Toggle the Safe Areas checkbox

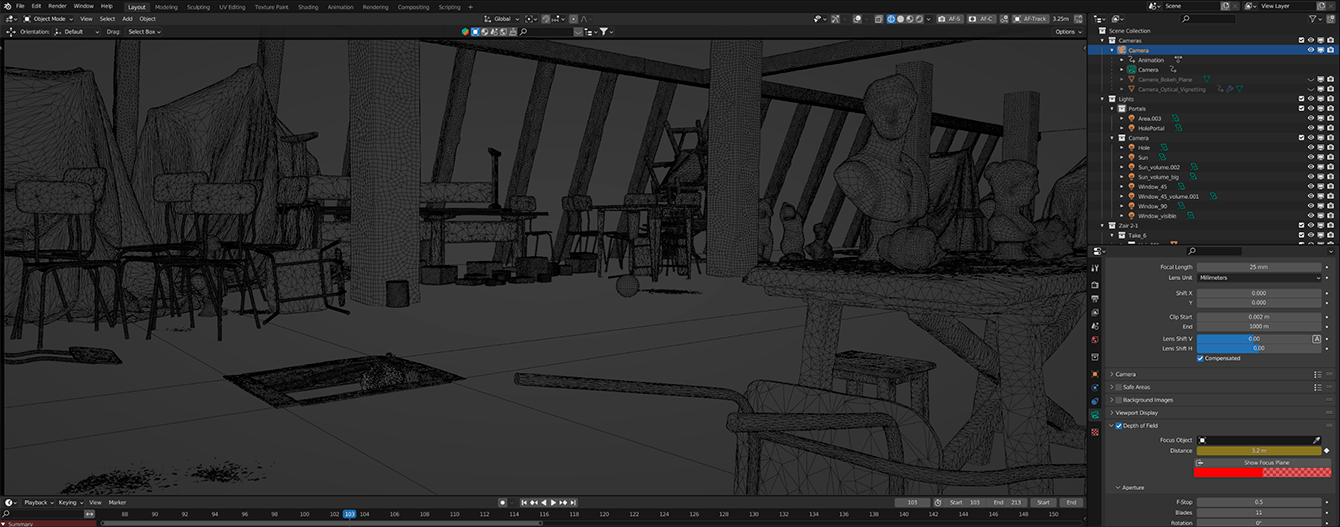[1119, 387]
